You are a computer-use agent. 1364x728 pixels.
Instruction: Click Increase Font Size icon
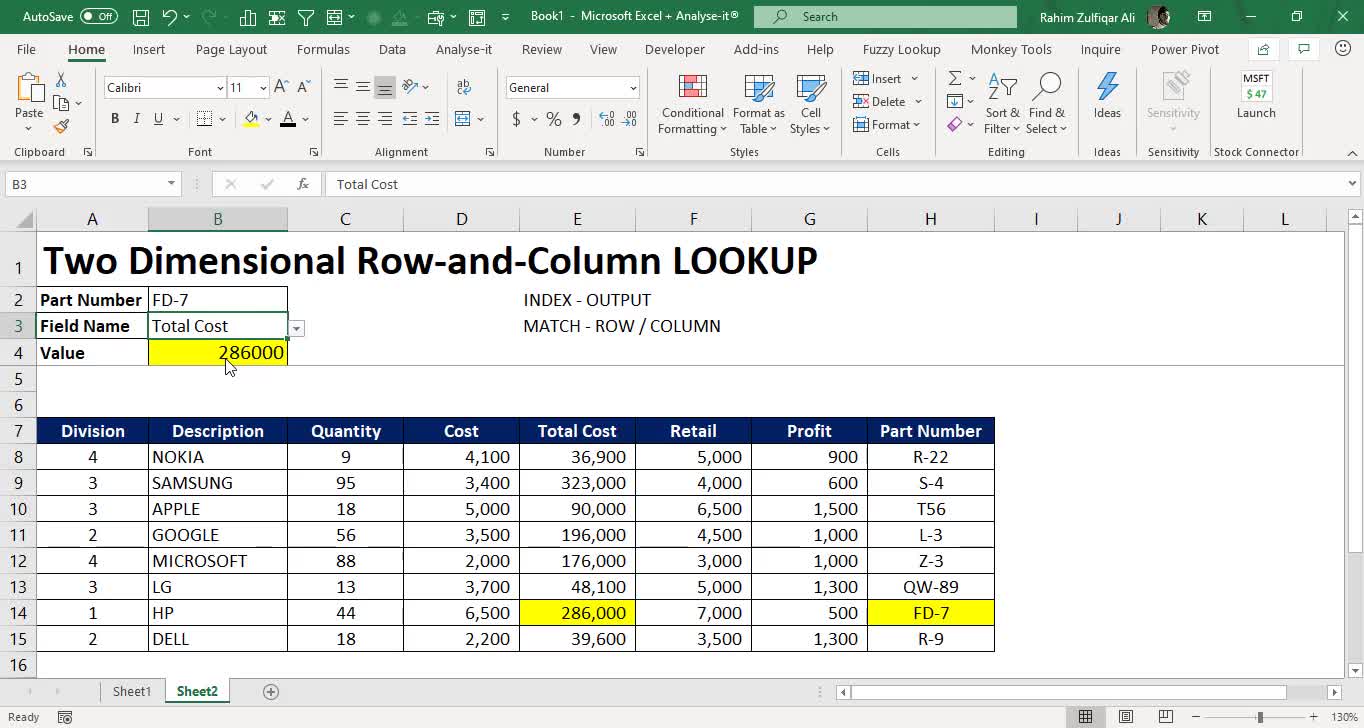(x=281, y=87)
